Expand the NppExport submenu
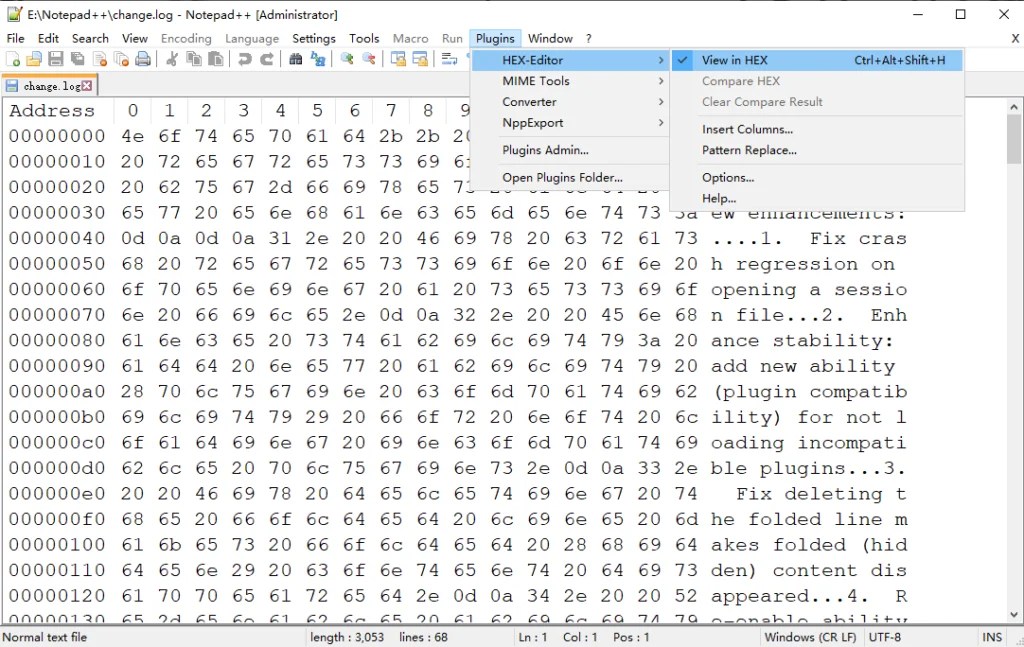This screenshot has height=647, width=1024. tap(569, 123)
